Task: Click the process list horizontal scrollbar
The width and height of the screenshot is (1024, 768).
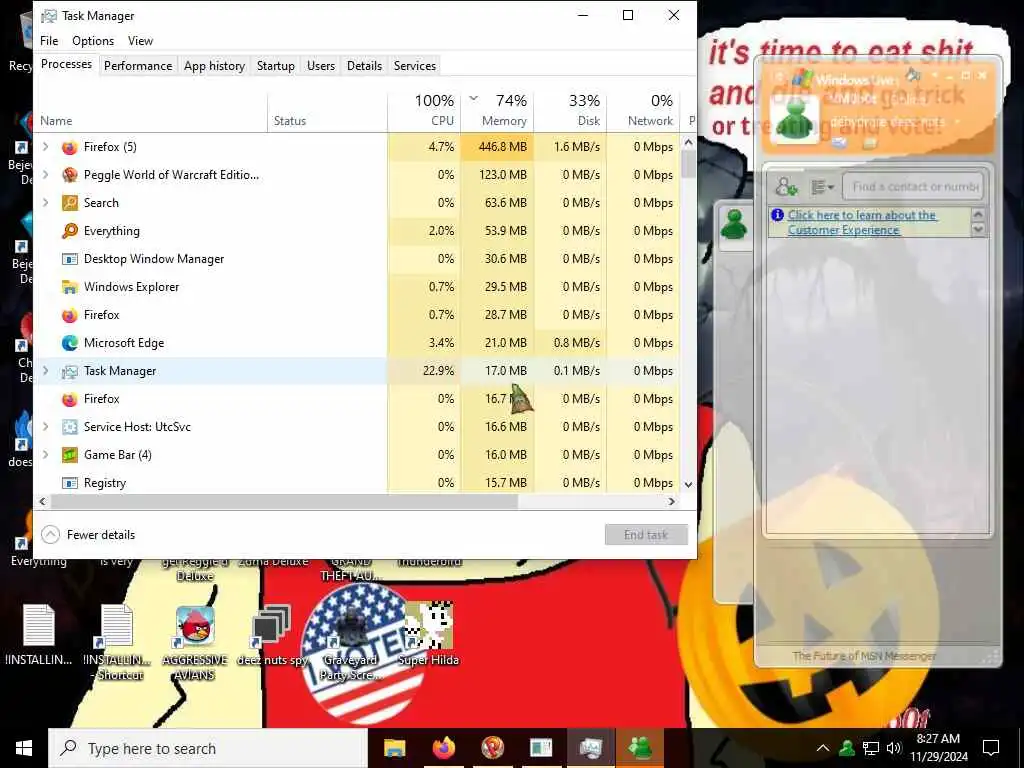Action: 284,502
